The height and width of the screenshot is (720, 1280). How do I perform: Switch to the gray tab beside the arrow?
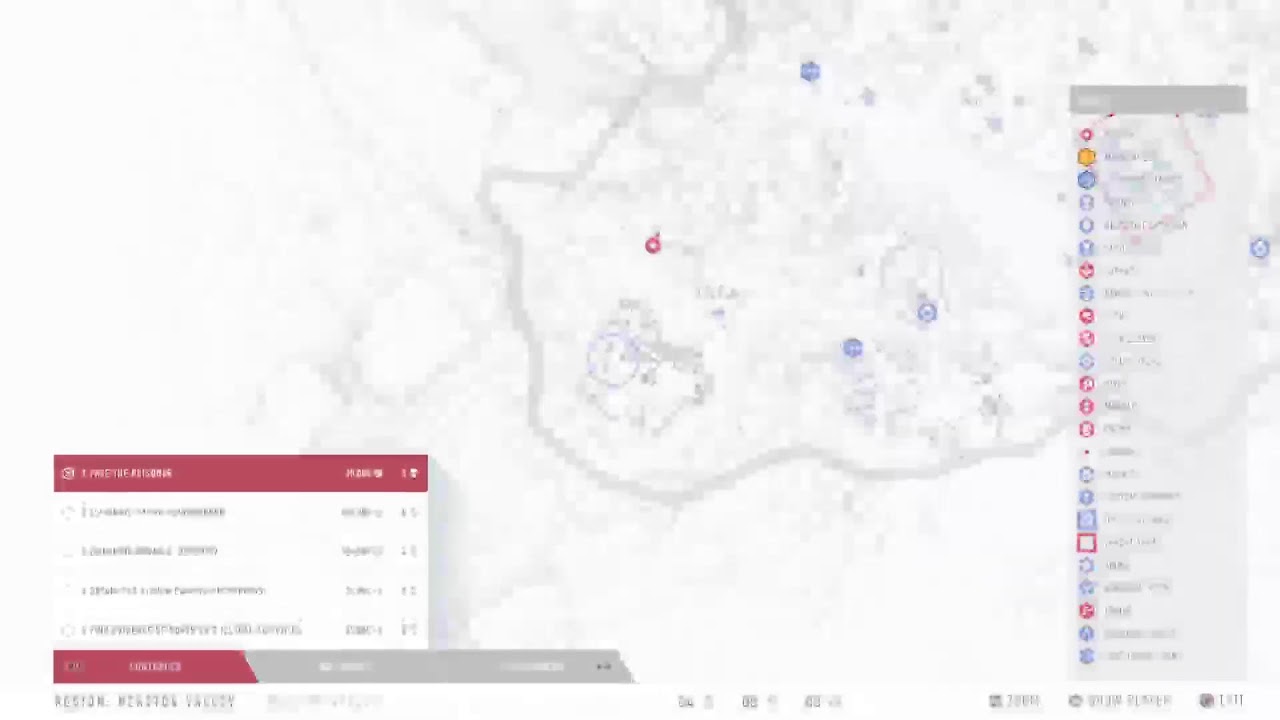[531, 666]
